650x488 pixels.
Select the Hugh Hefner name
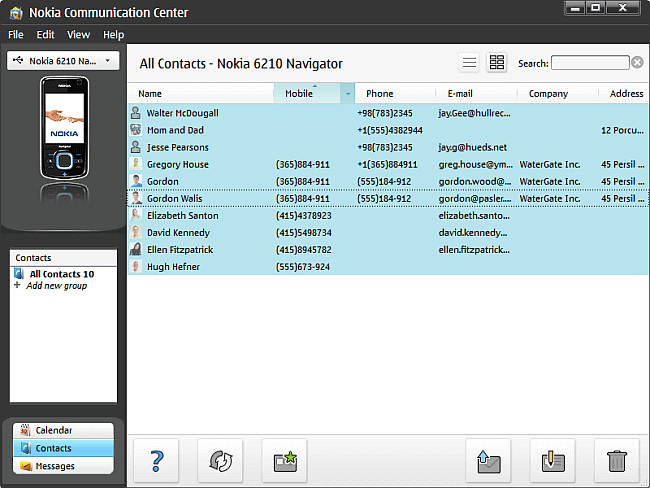(x=173, y=267)
